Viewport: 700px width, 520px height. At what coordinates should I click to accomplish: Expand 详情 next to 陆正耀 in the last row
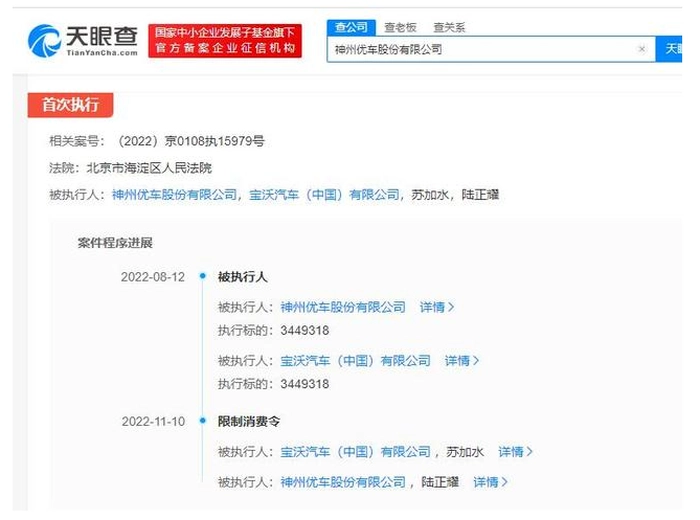490,482
